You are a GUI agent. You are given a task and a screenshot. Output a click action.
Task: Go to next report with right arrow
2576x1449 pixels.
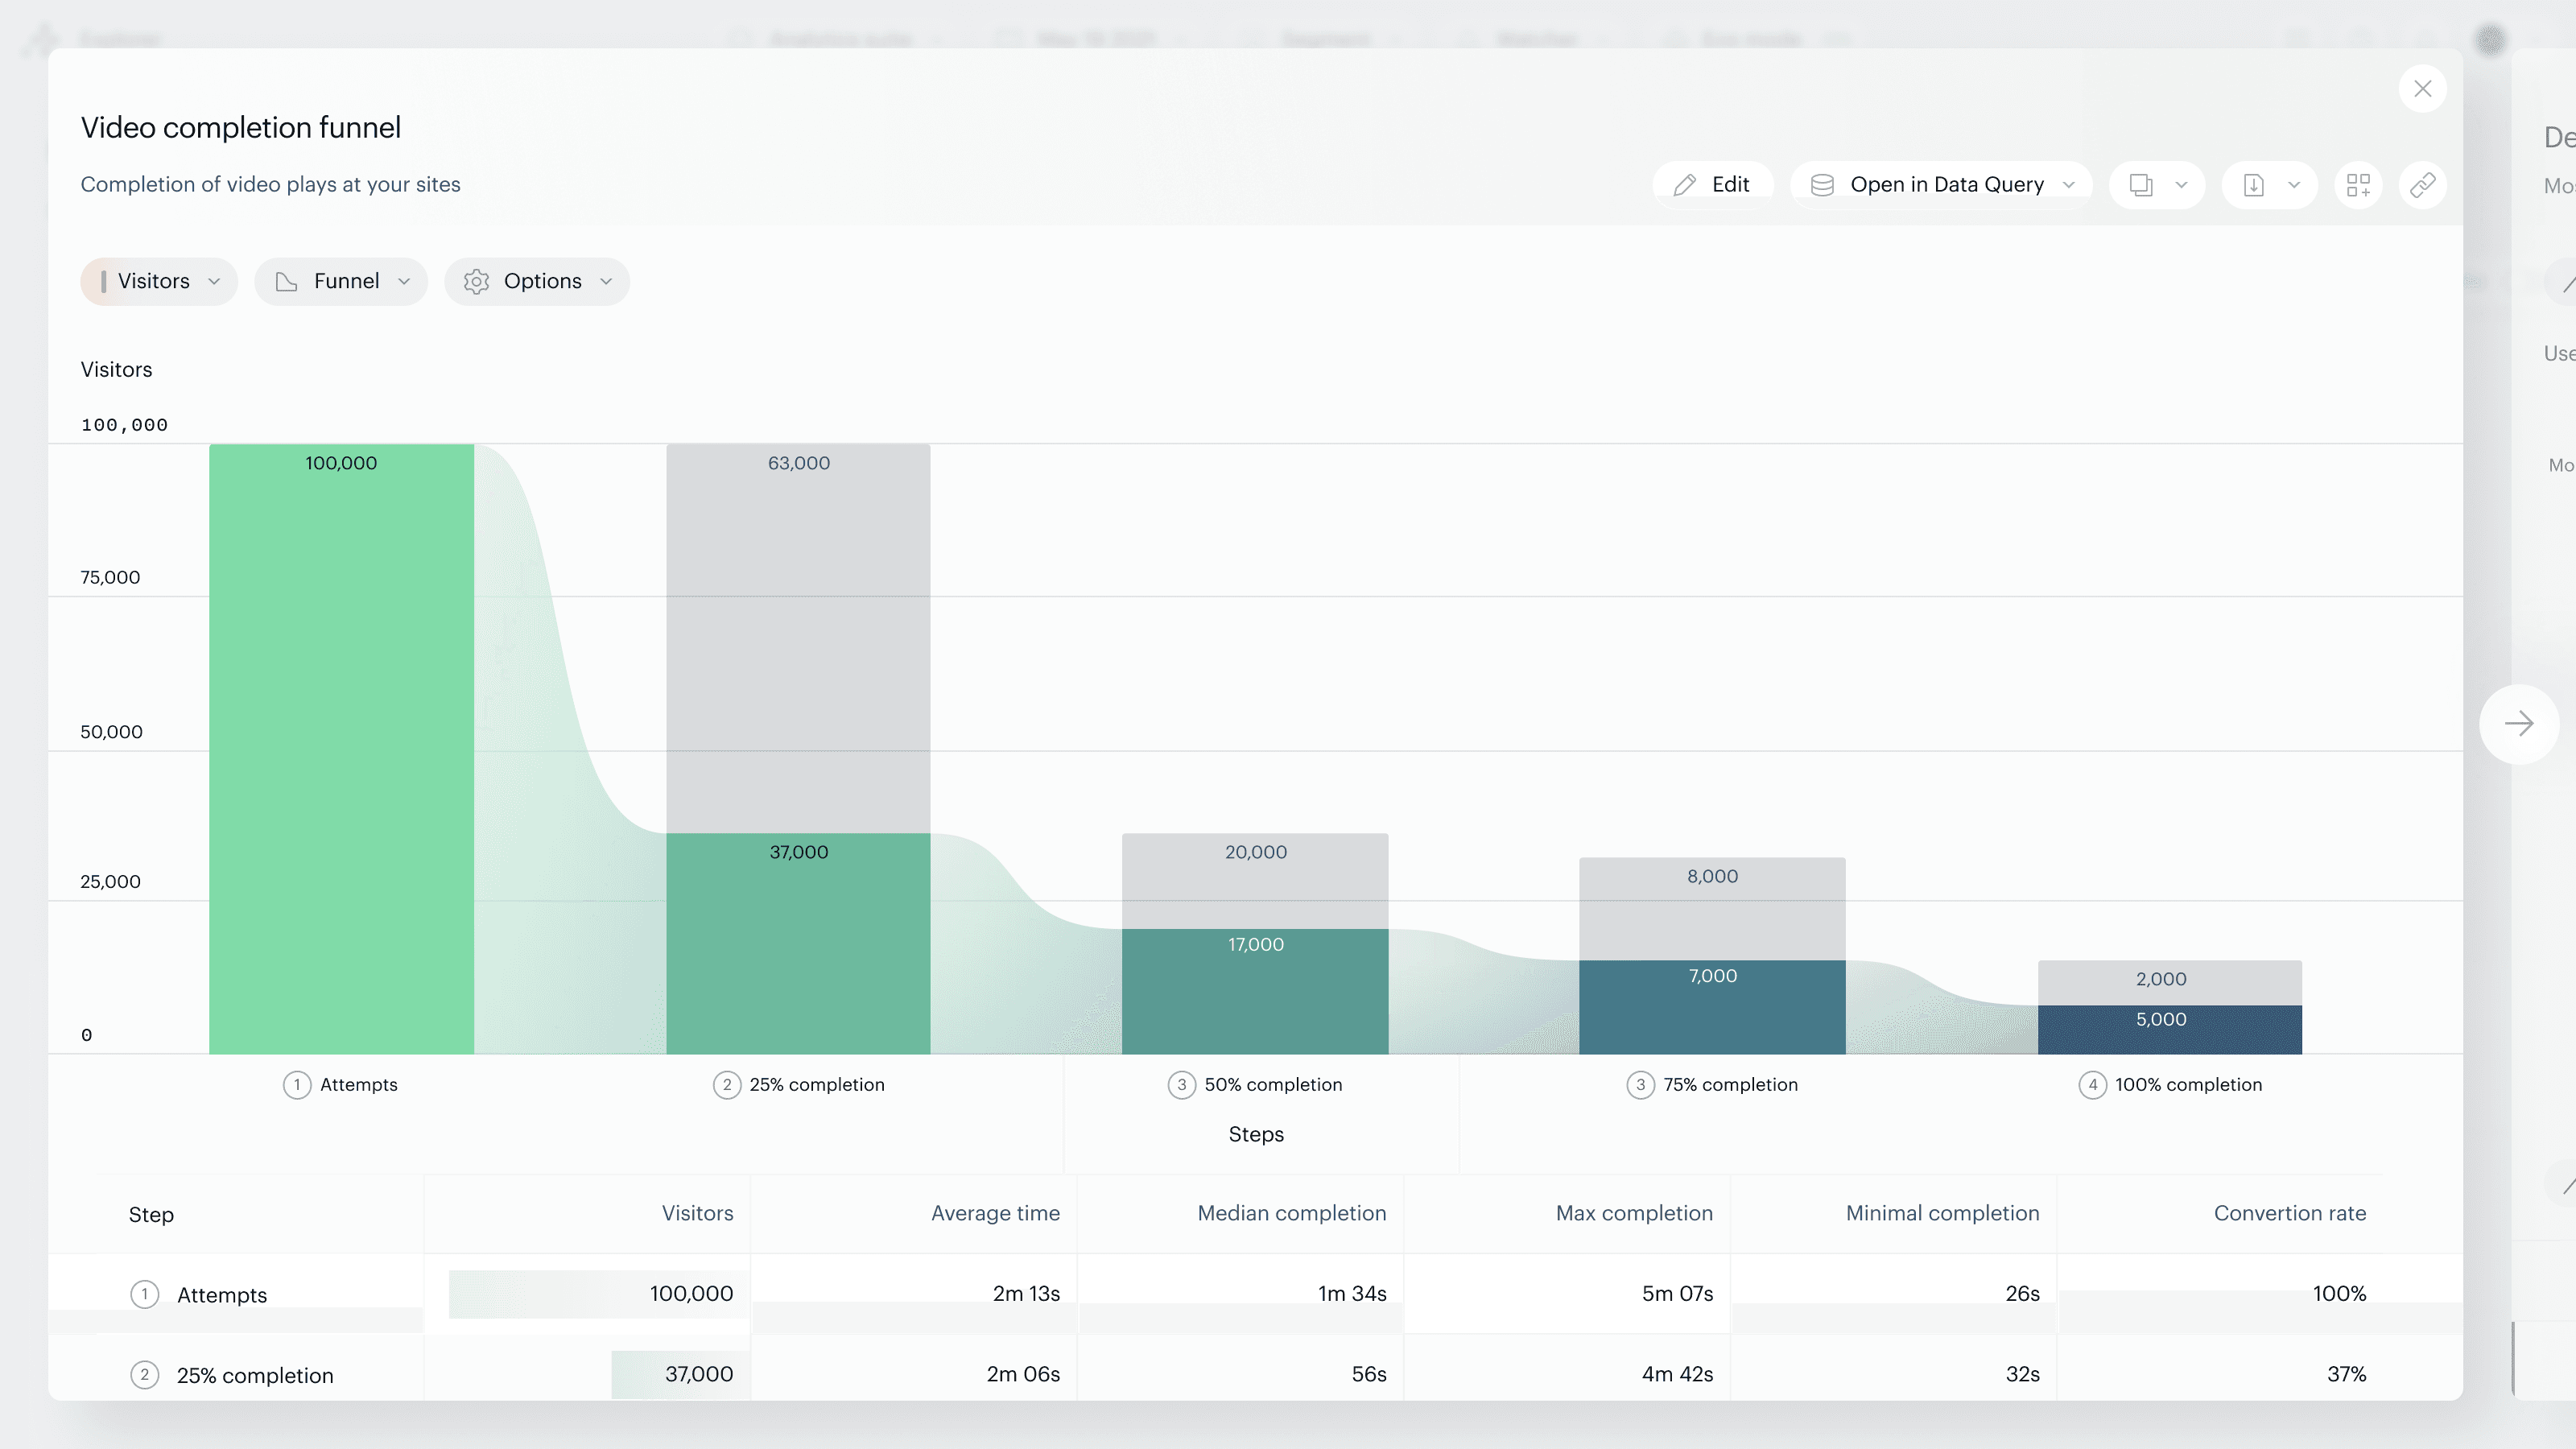click(2518, 724)
